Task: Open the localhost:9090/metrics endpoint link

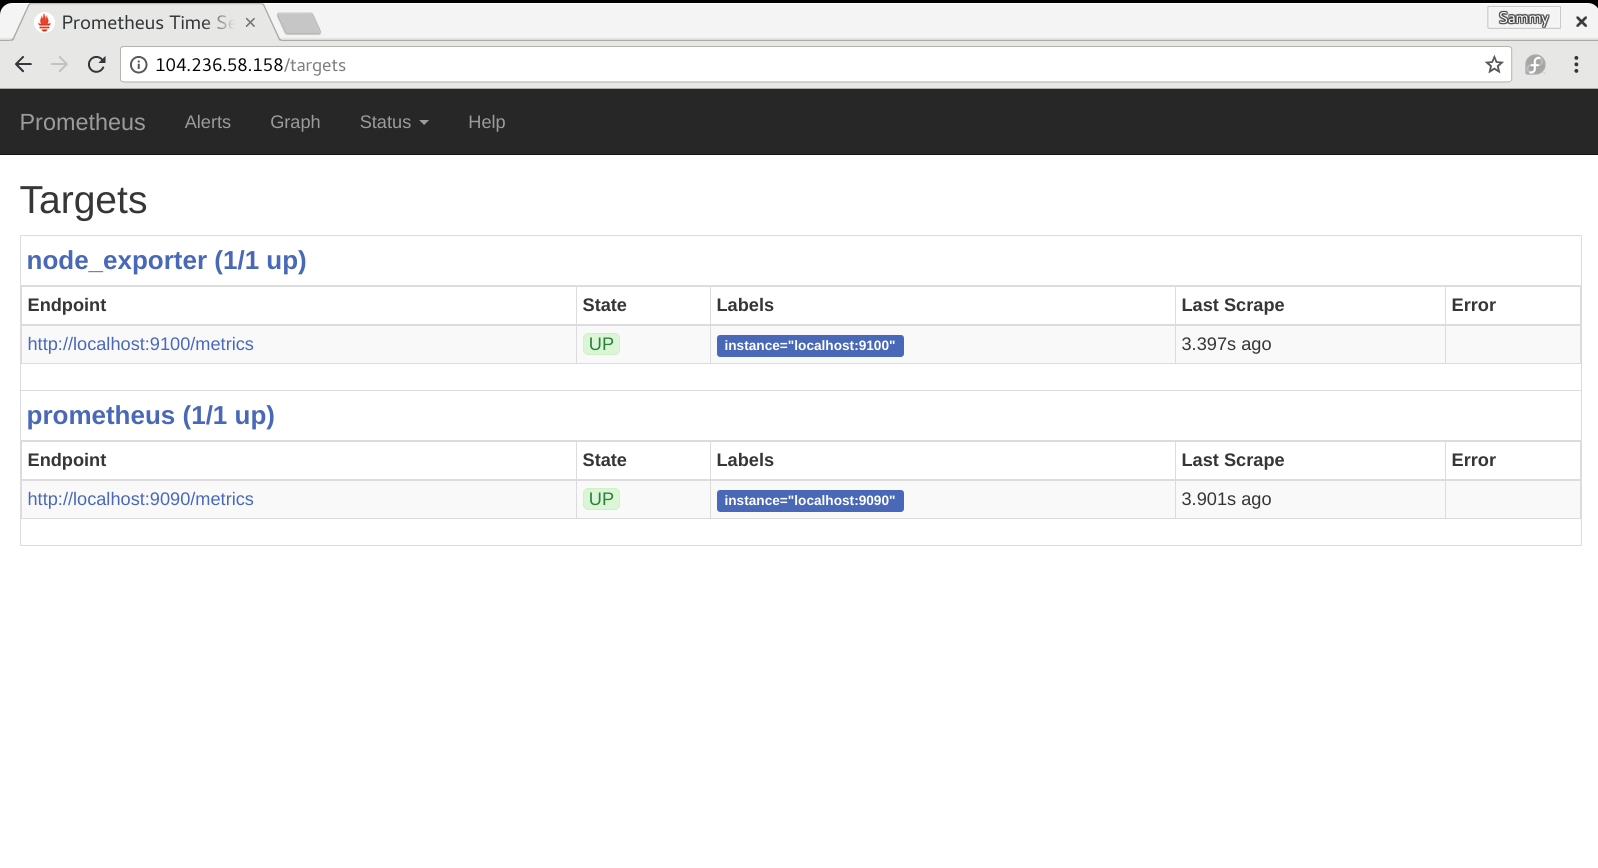Action: click(141, 499)
